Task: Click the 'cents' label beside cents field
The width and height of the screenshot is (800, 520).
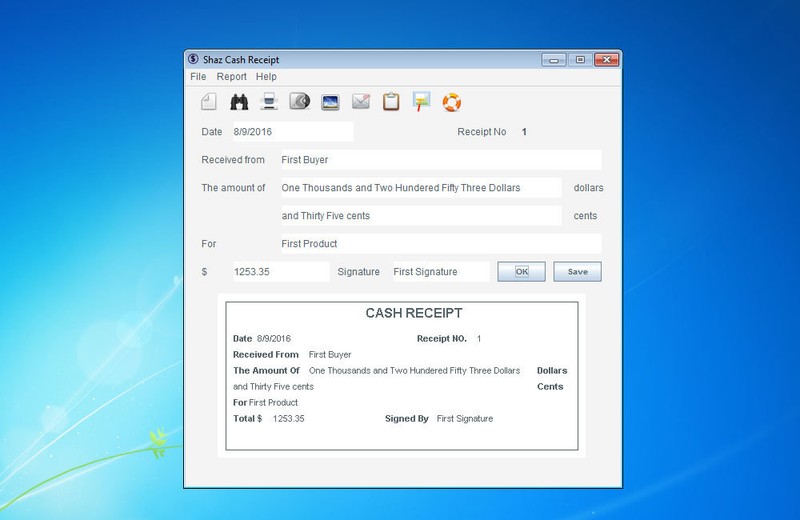Action: tap(585, 216)
